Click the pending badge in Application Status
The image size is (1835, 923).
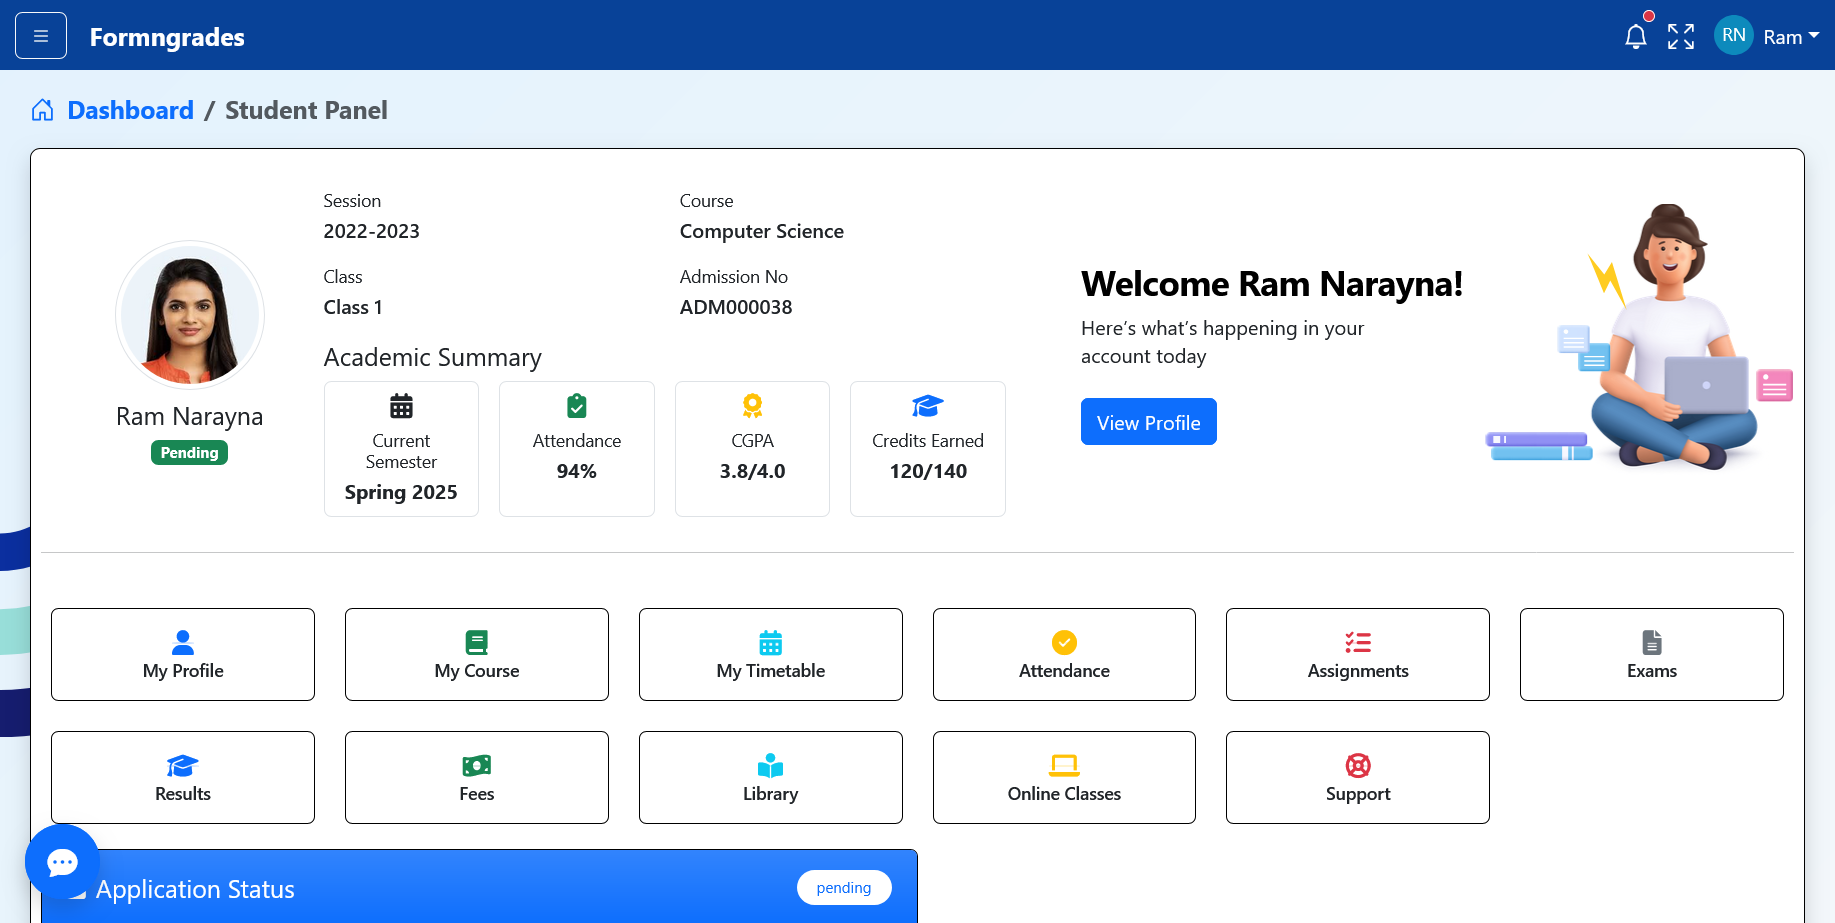843,887
